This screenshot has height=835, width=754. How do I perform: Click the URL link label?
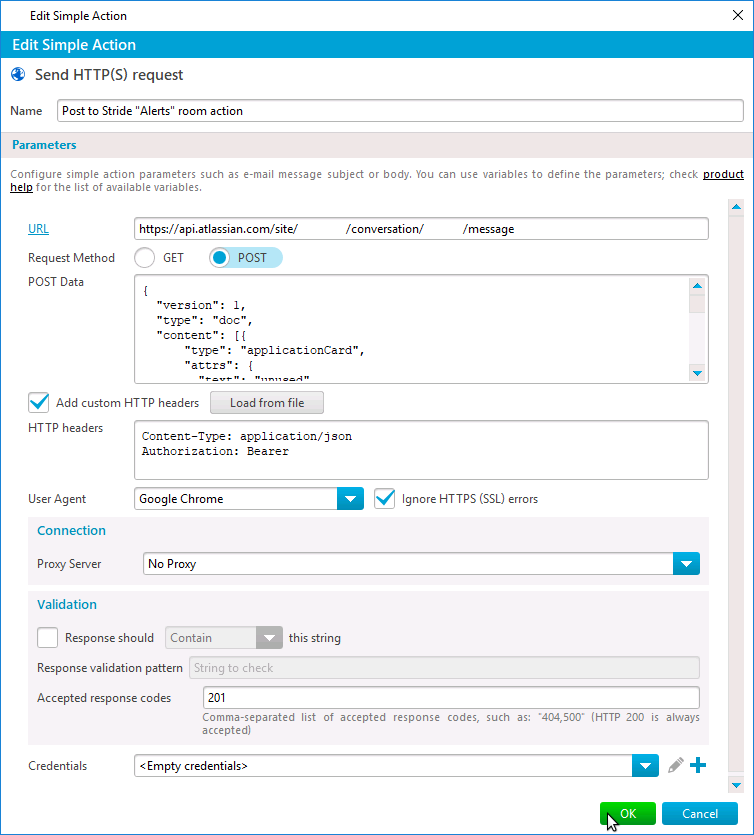38,228
